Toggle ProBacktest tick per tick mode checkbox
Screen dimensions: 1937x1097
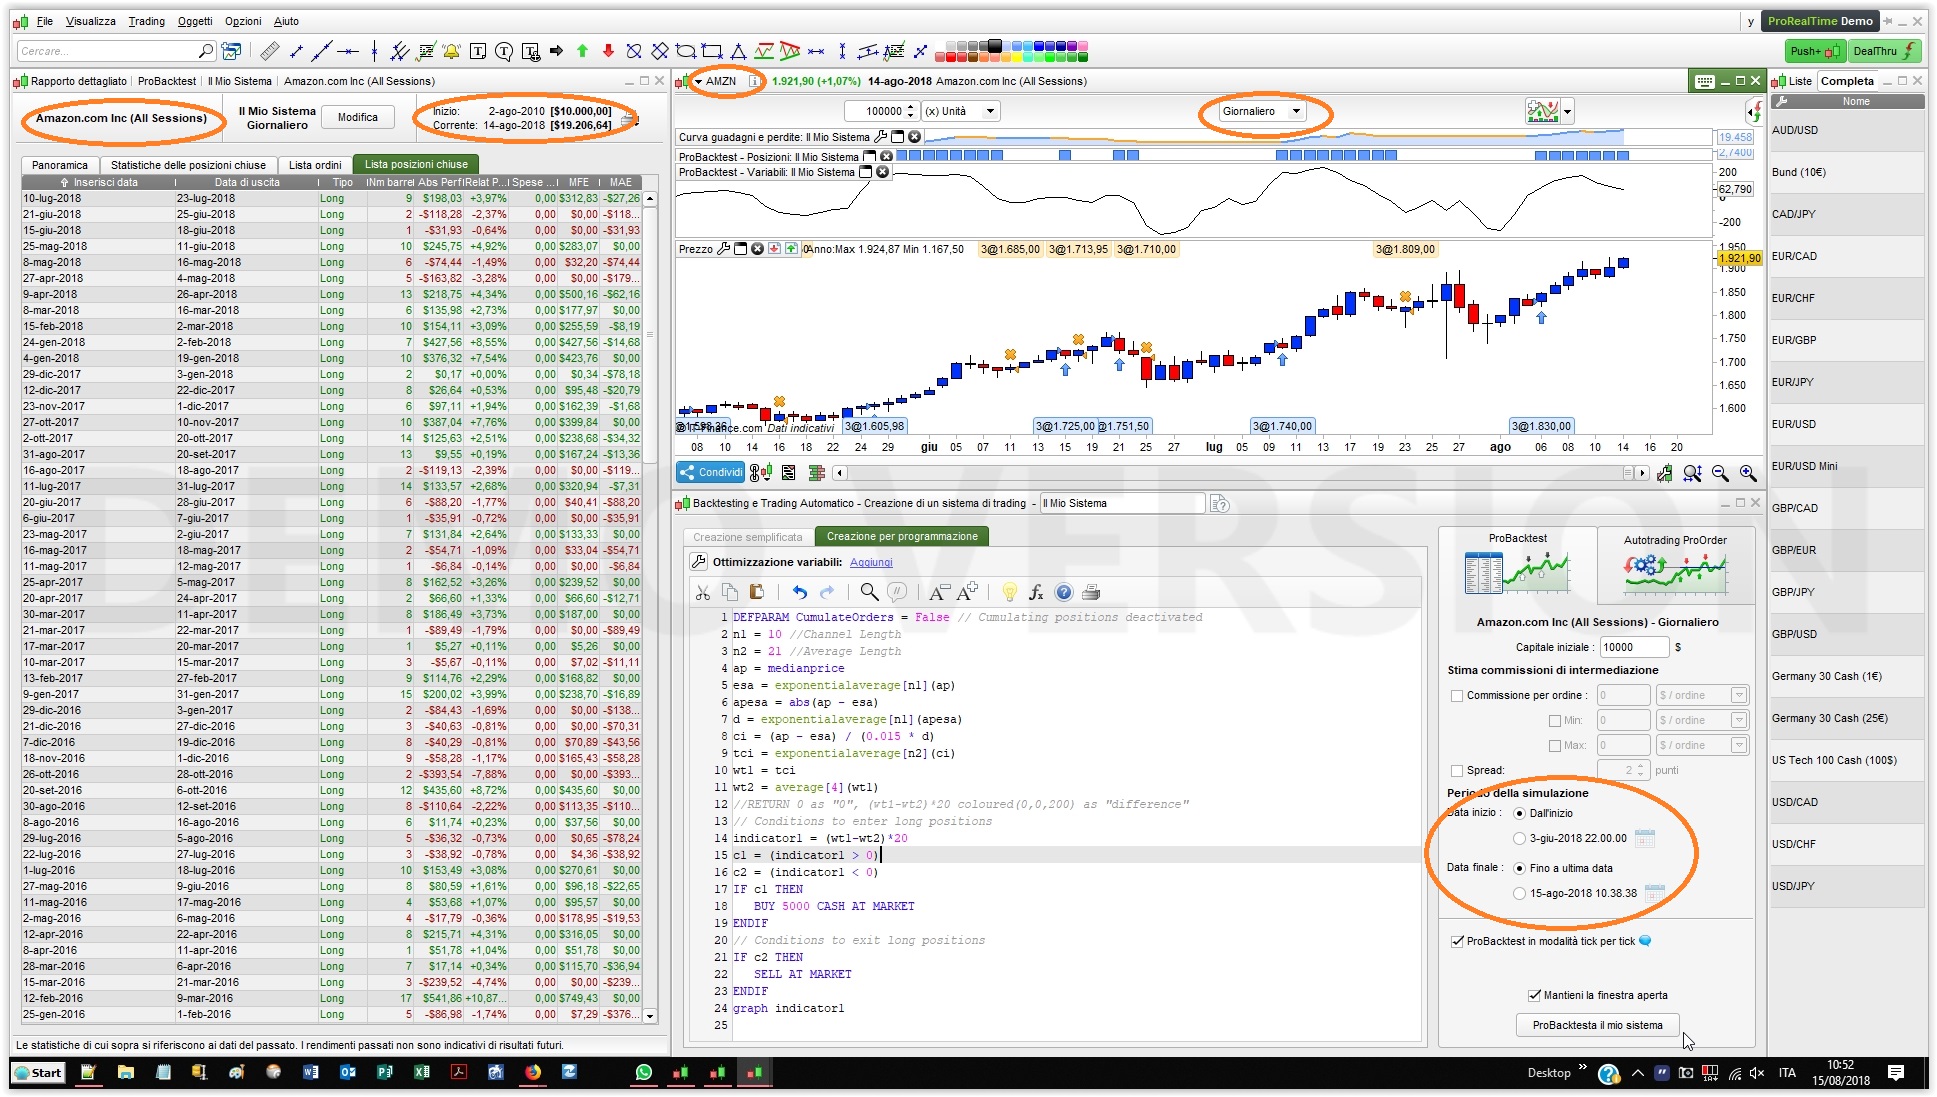coord(1457,941)
